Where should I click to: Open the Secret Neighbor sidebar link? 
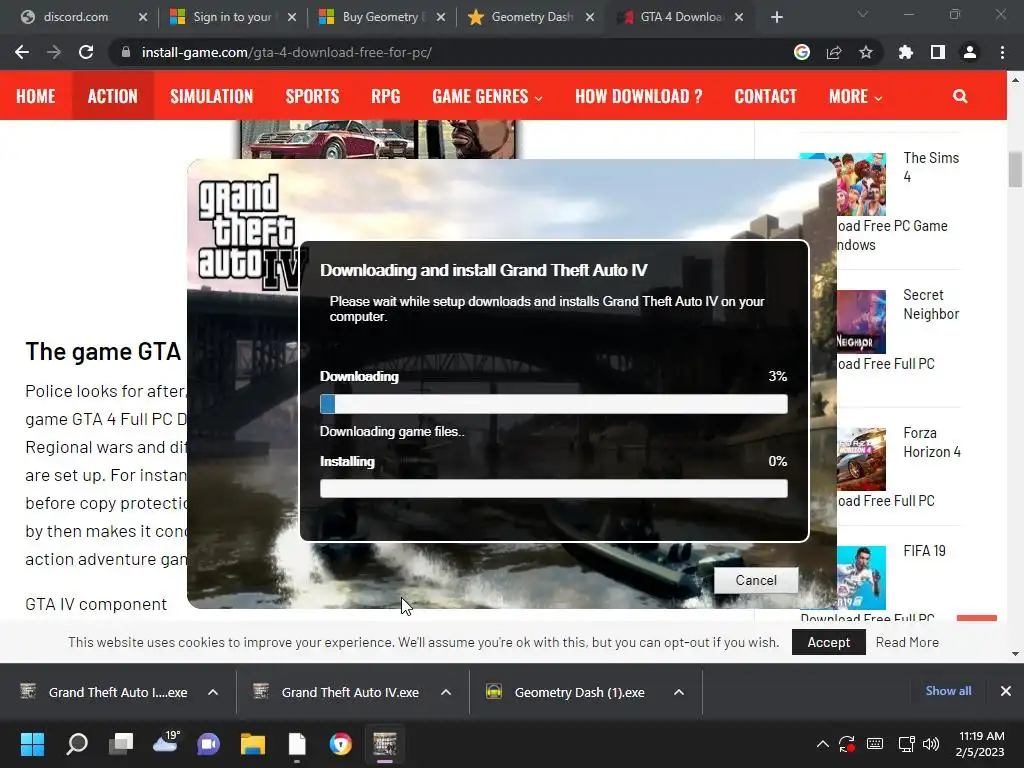click(931, 304)
